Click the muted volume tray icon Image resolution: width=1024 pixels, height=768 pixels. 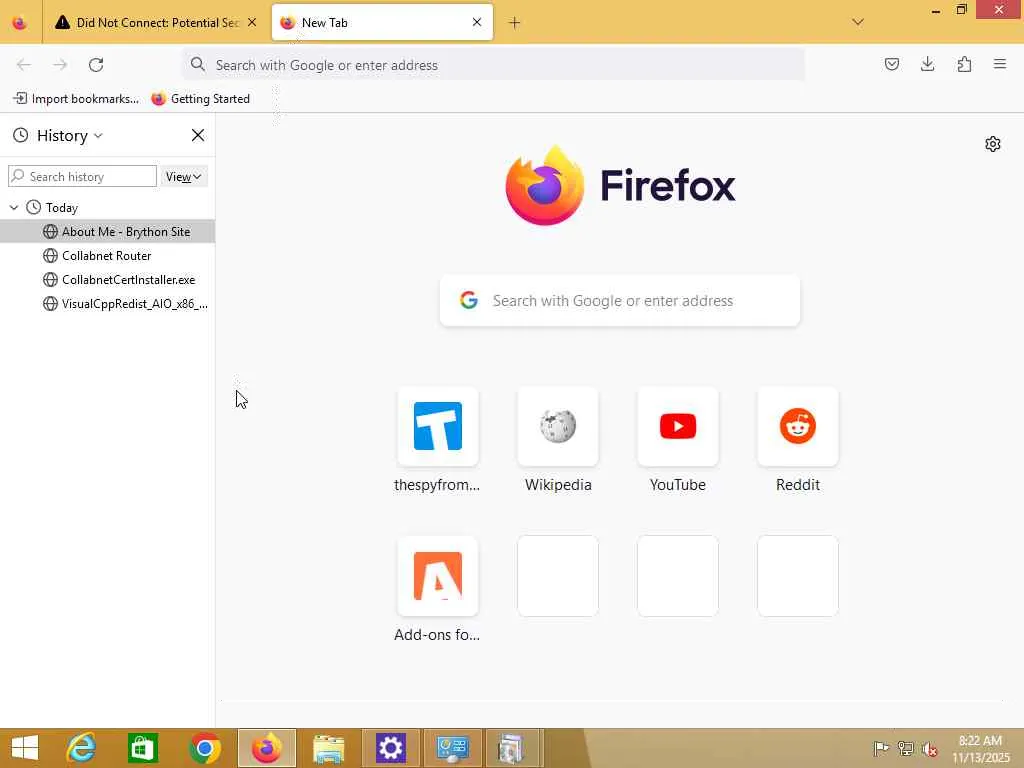(x=929, y=748)
